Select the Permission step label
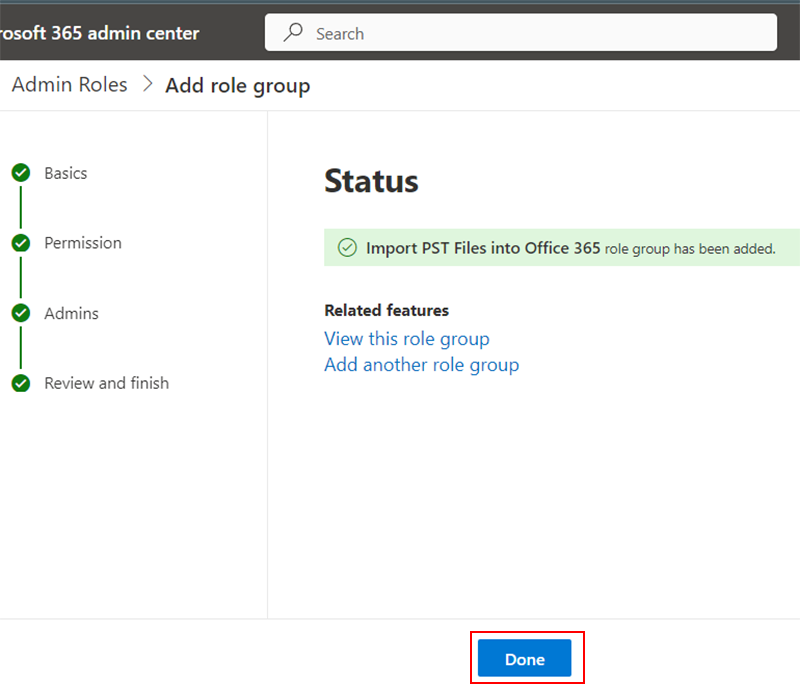The image size is (800, 686). [x=83, y=243]
